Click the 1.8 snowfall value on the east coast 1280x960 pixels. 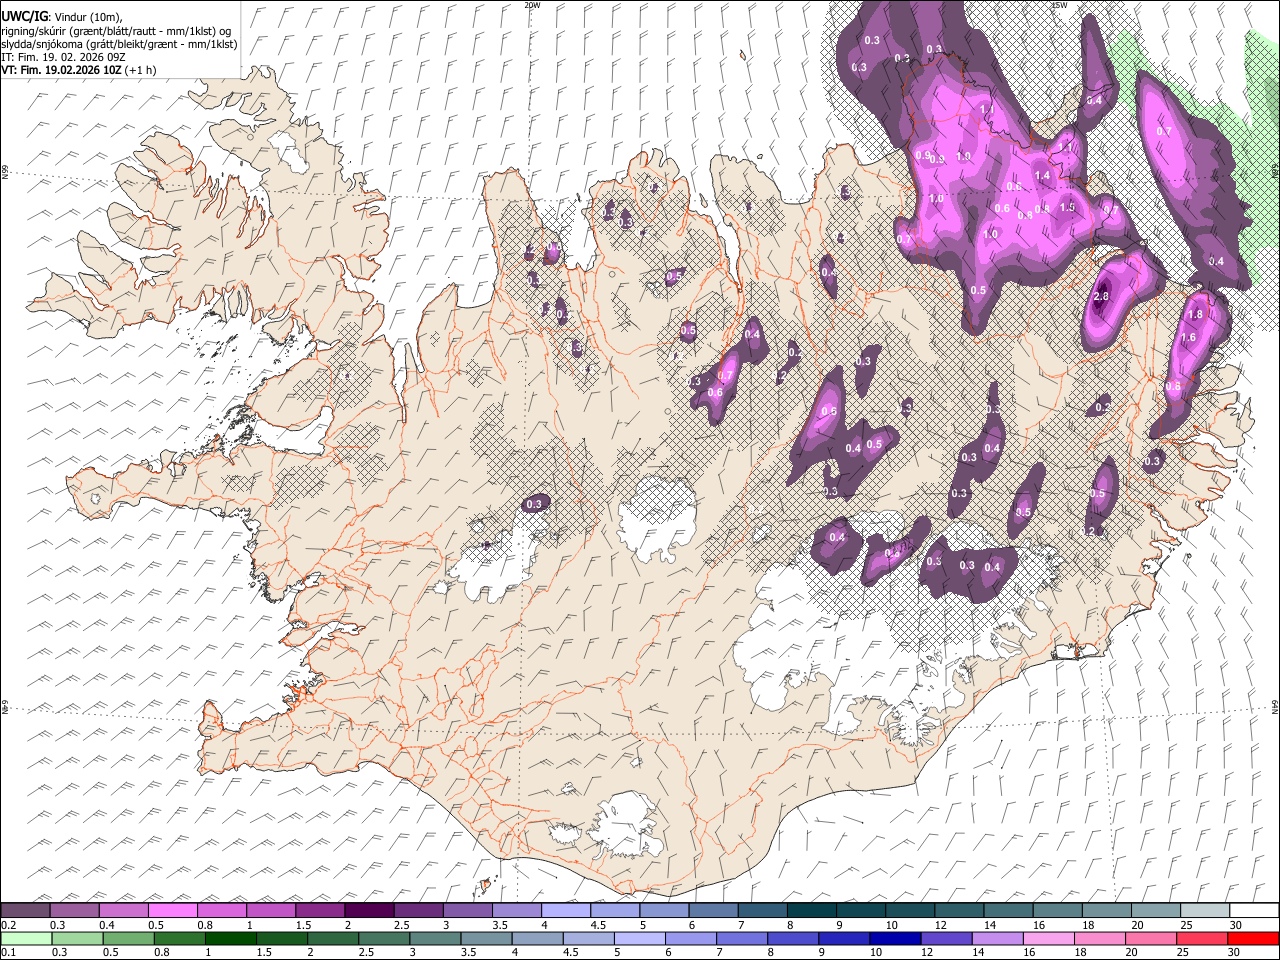click(x=1194, y=314)
